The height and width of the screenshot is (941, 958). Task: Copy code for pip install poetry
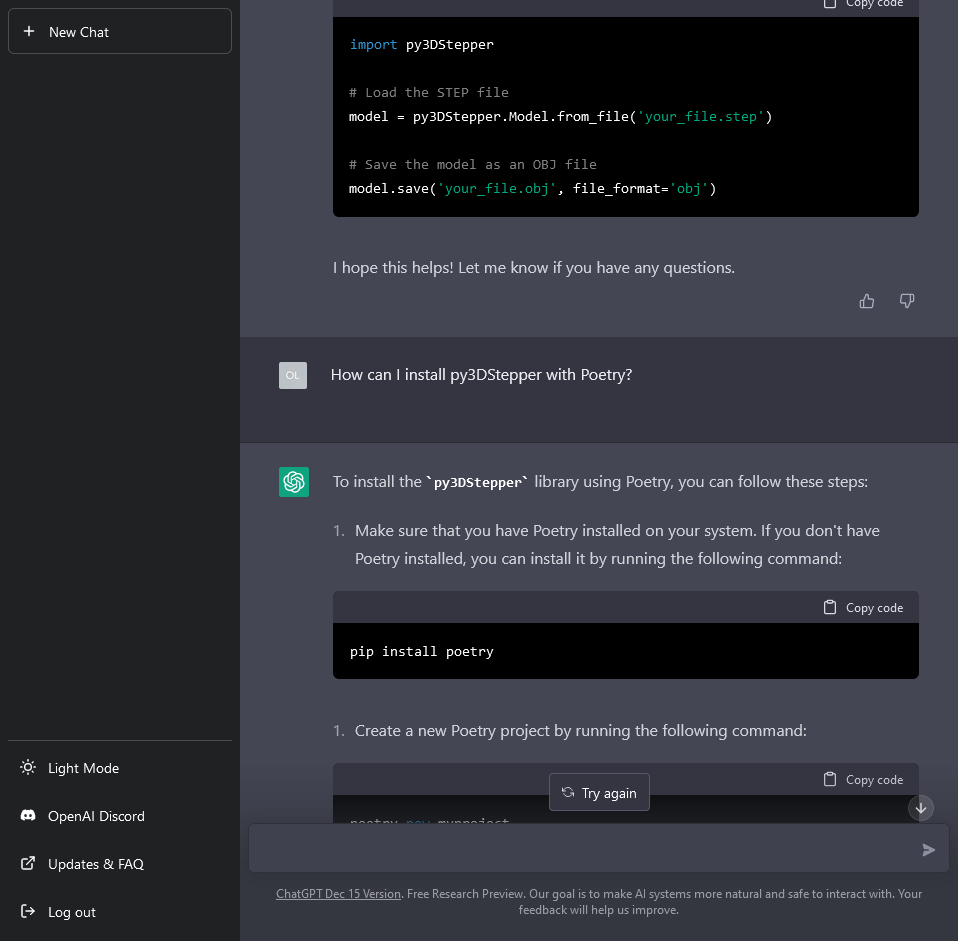pos(864,608)
